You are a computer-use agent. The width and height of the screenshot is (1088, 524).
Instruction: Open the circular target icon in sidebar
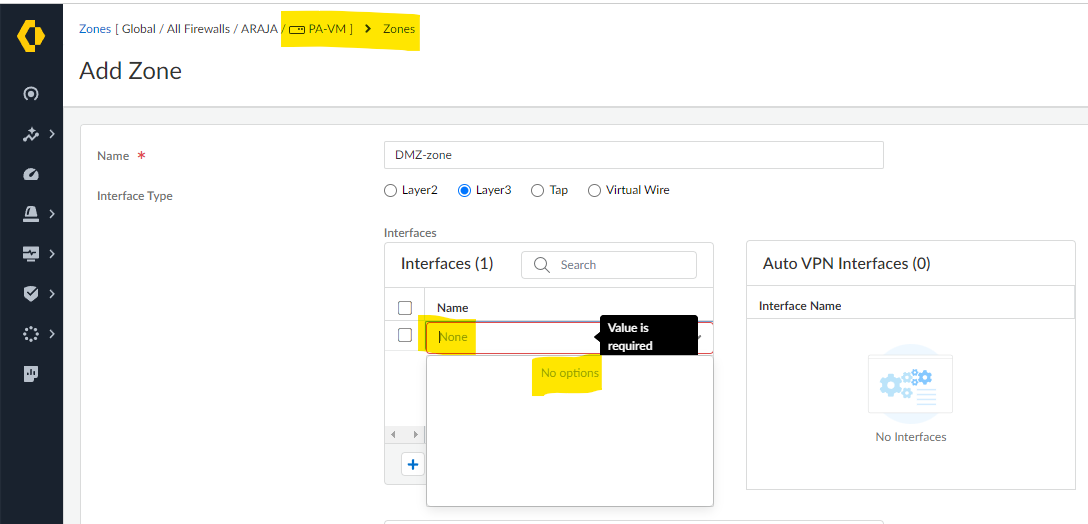pyautogui.click(x=31, y=94)
